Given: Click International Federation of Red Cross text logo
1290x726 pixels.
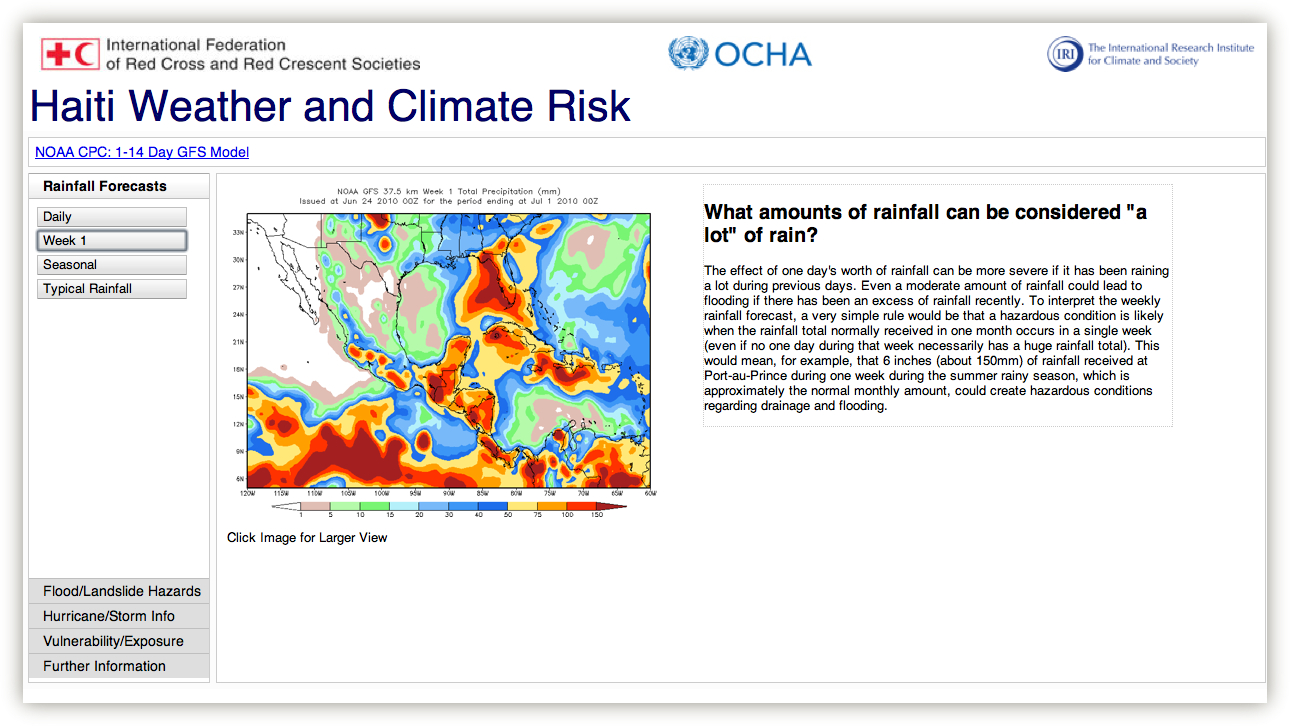Looking at the screenshot, I should coord(263,55).
